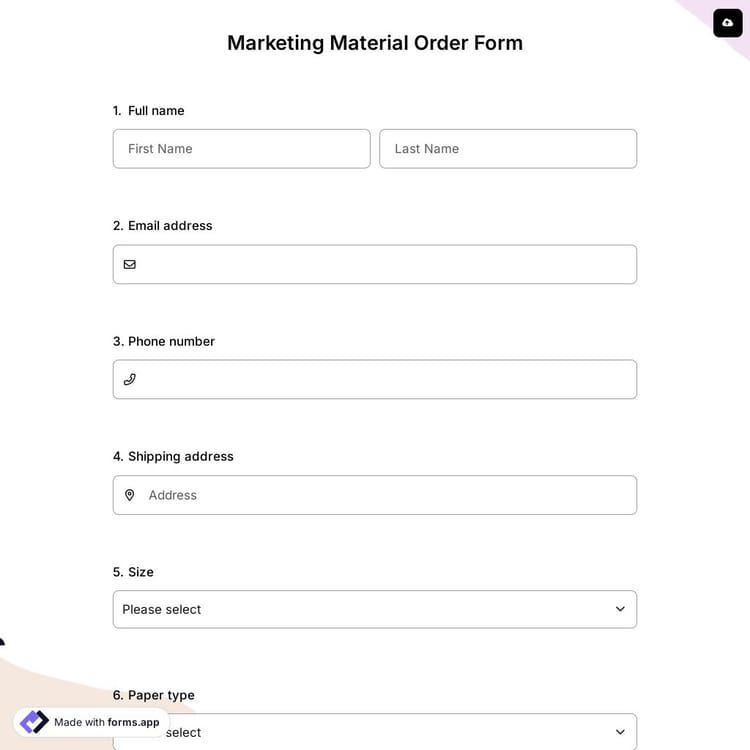Click the 'Shipping address' question label
The image size is (750, 750).
click(x=180, y=456)
